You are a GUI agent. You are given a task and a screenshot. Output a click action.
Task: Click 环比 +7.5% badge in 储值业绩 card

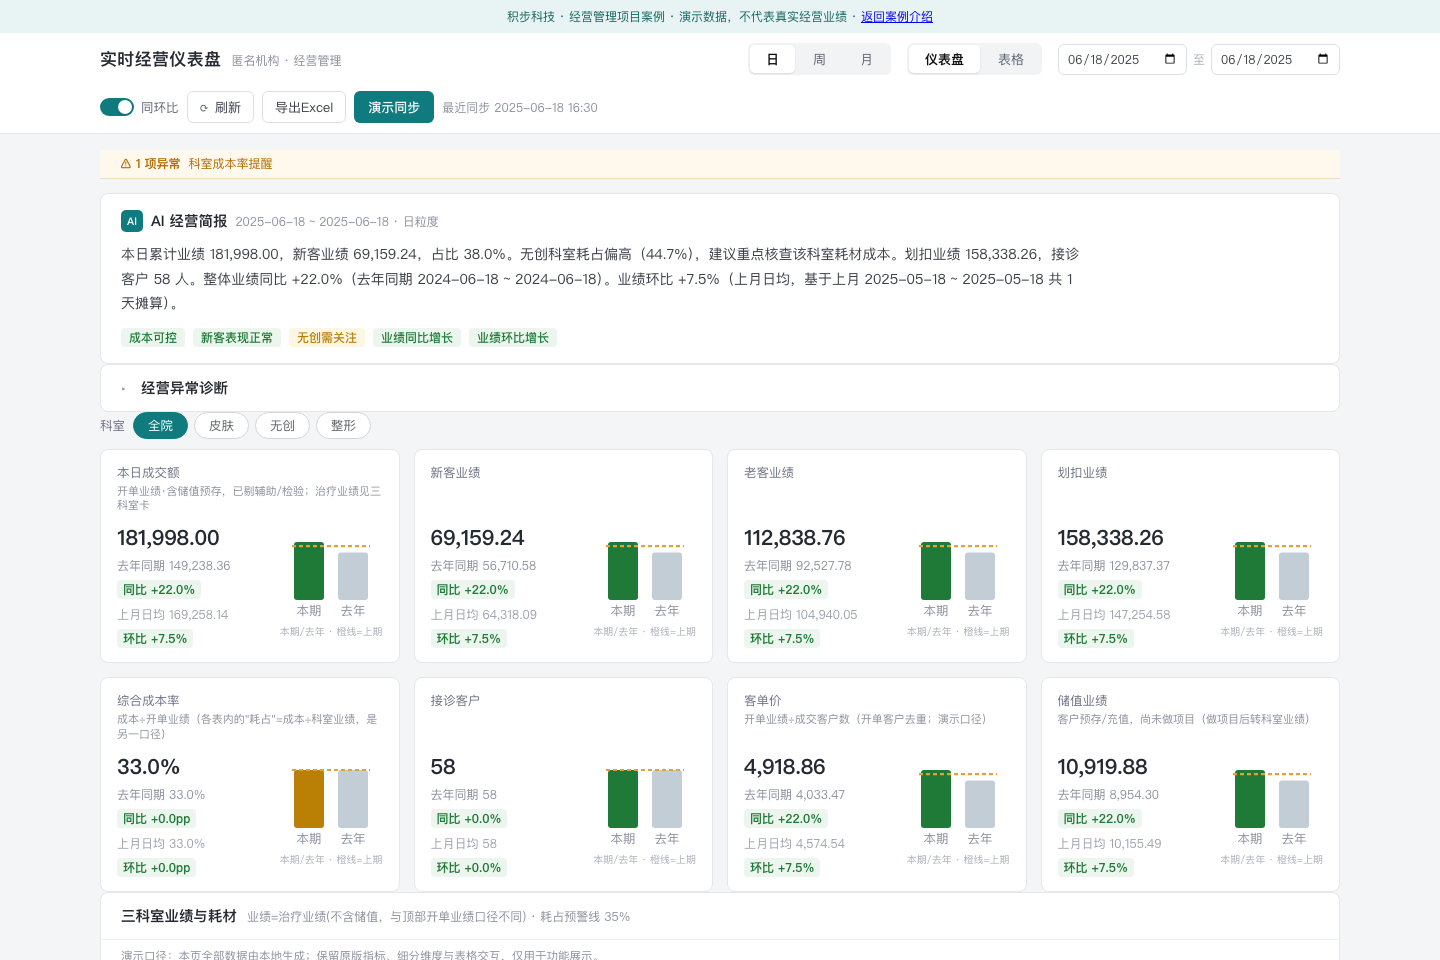[x=1095, y=868]
